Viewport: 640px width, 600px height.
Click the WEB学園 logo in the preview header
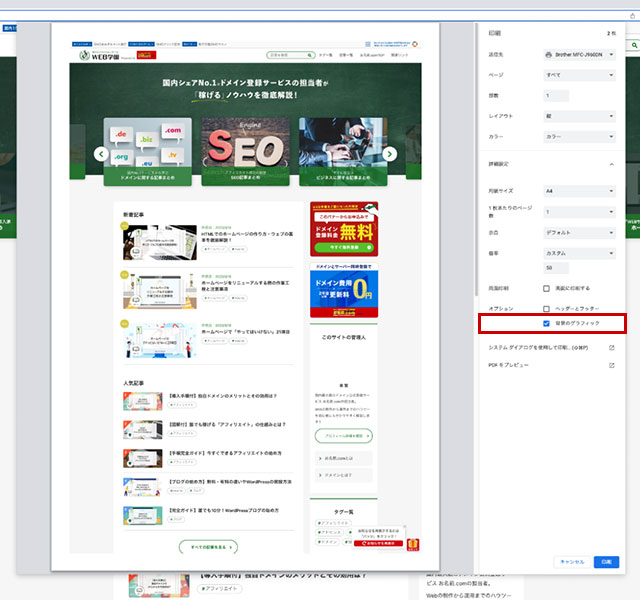click(x=99, y=56)
